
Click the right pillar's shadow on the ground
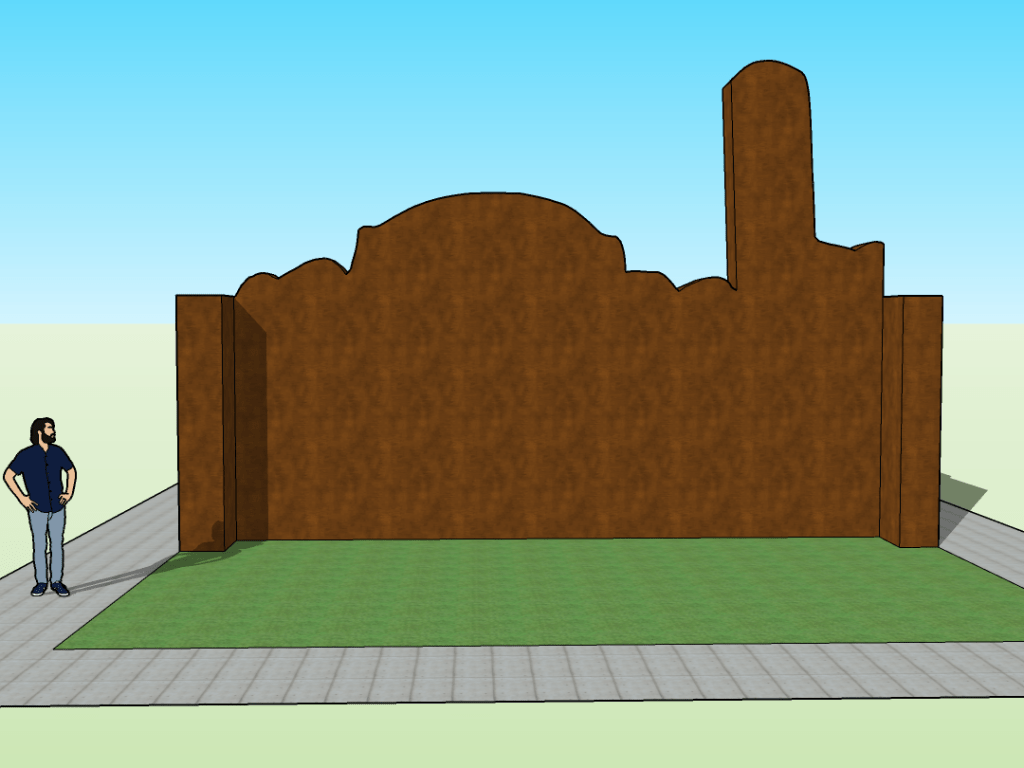click(x=959, y=492)
